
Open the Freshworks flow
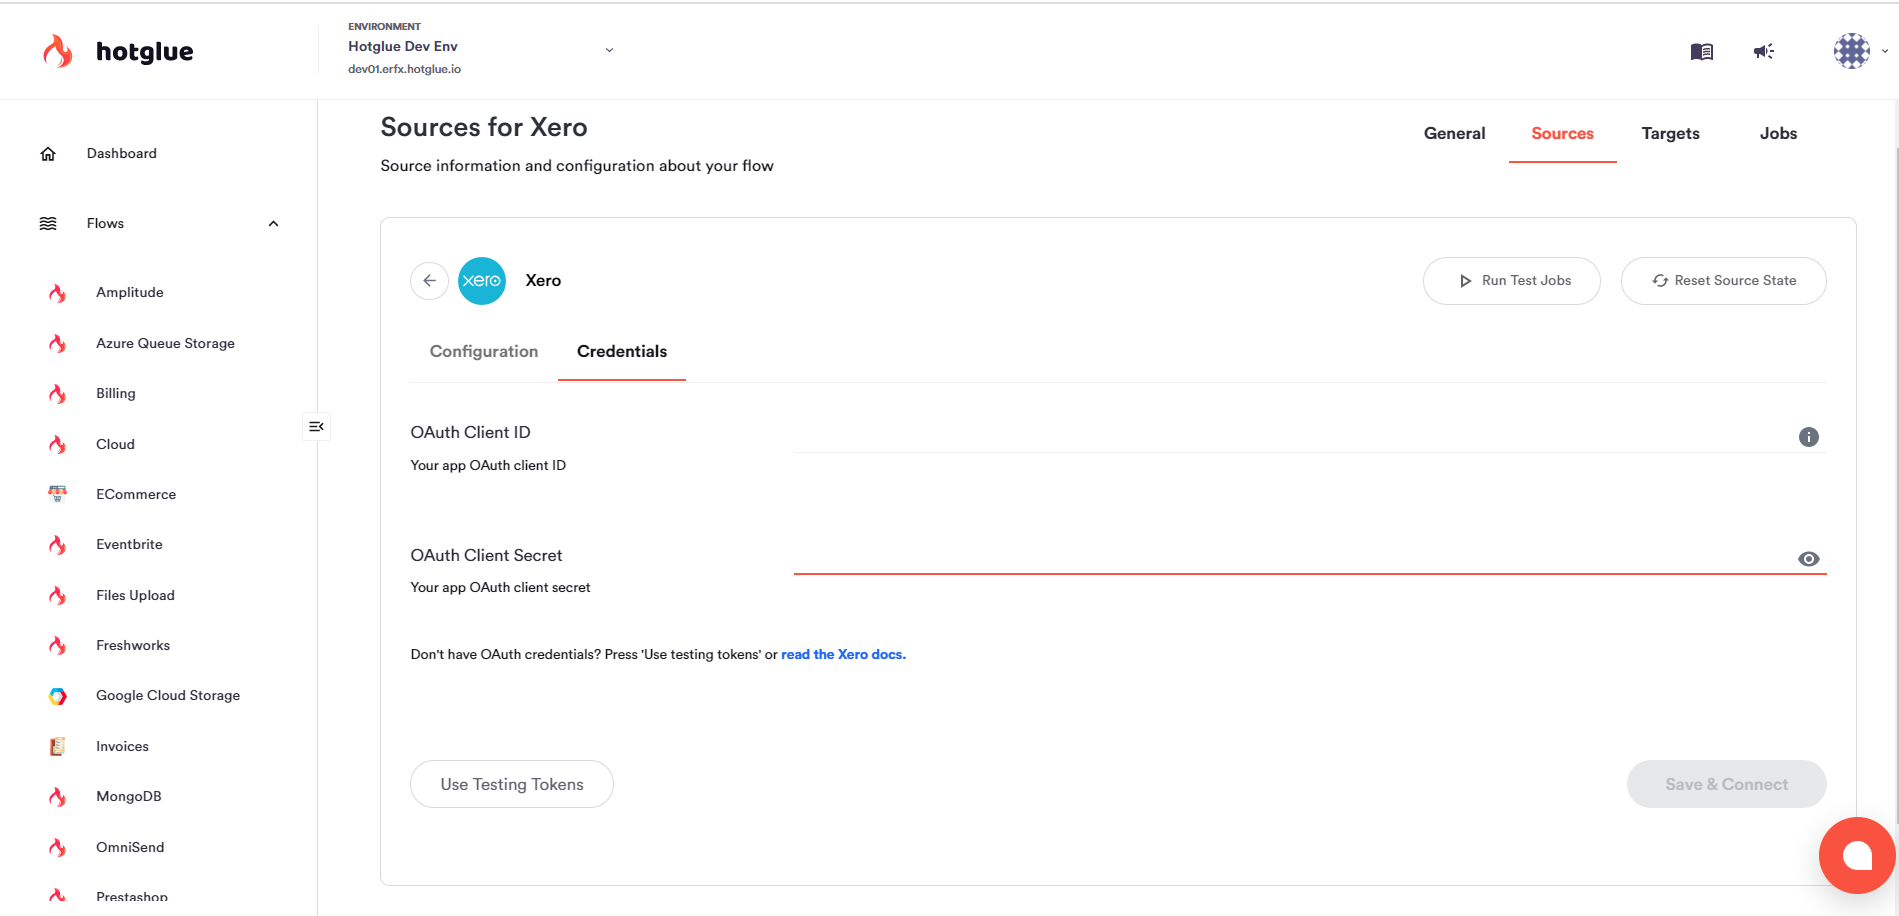tap(133, 646)
